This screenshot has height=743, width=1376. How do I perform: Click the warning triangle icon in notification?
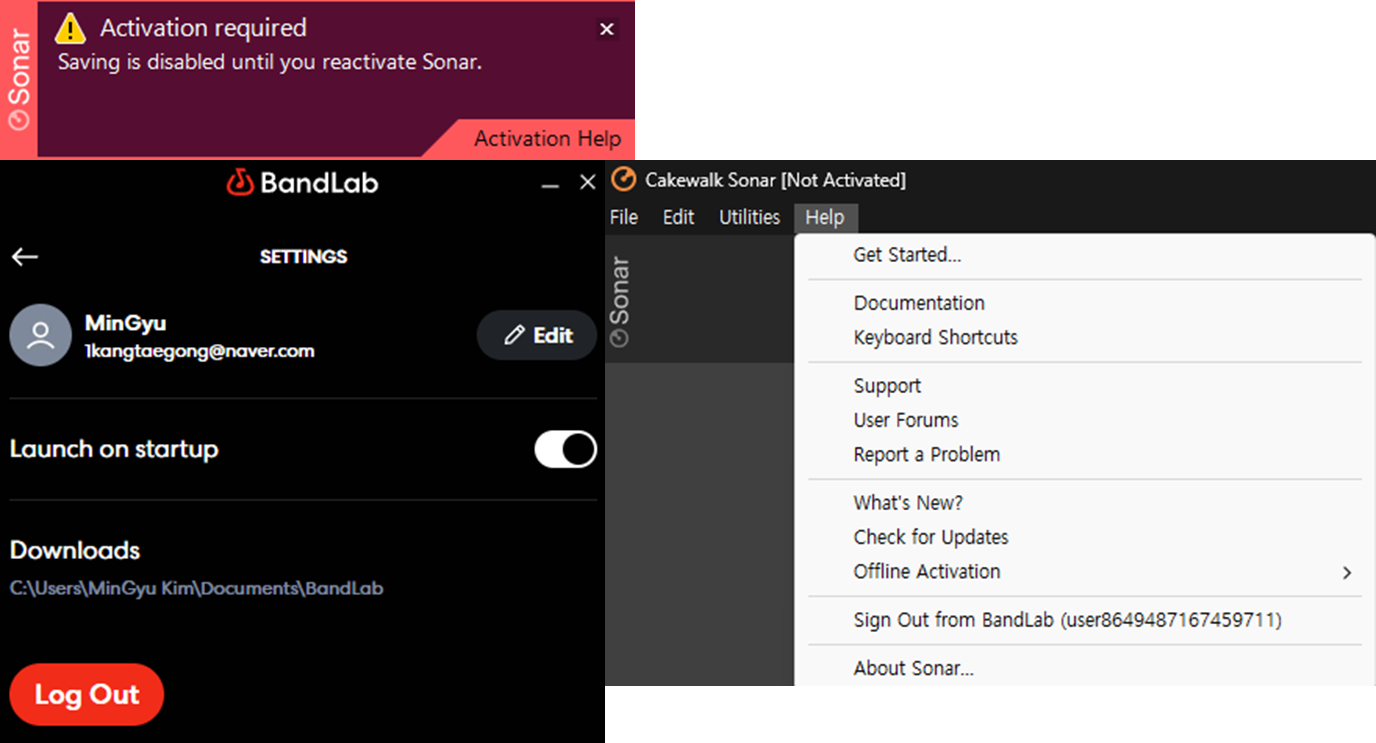tap(70, 28)
